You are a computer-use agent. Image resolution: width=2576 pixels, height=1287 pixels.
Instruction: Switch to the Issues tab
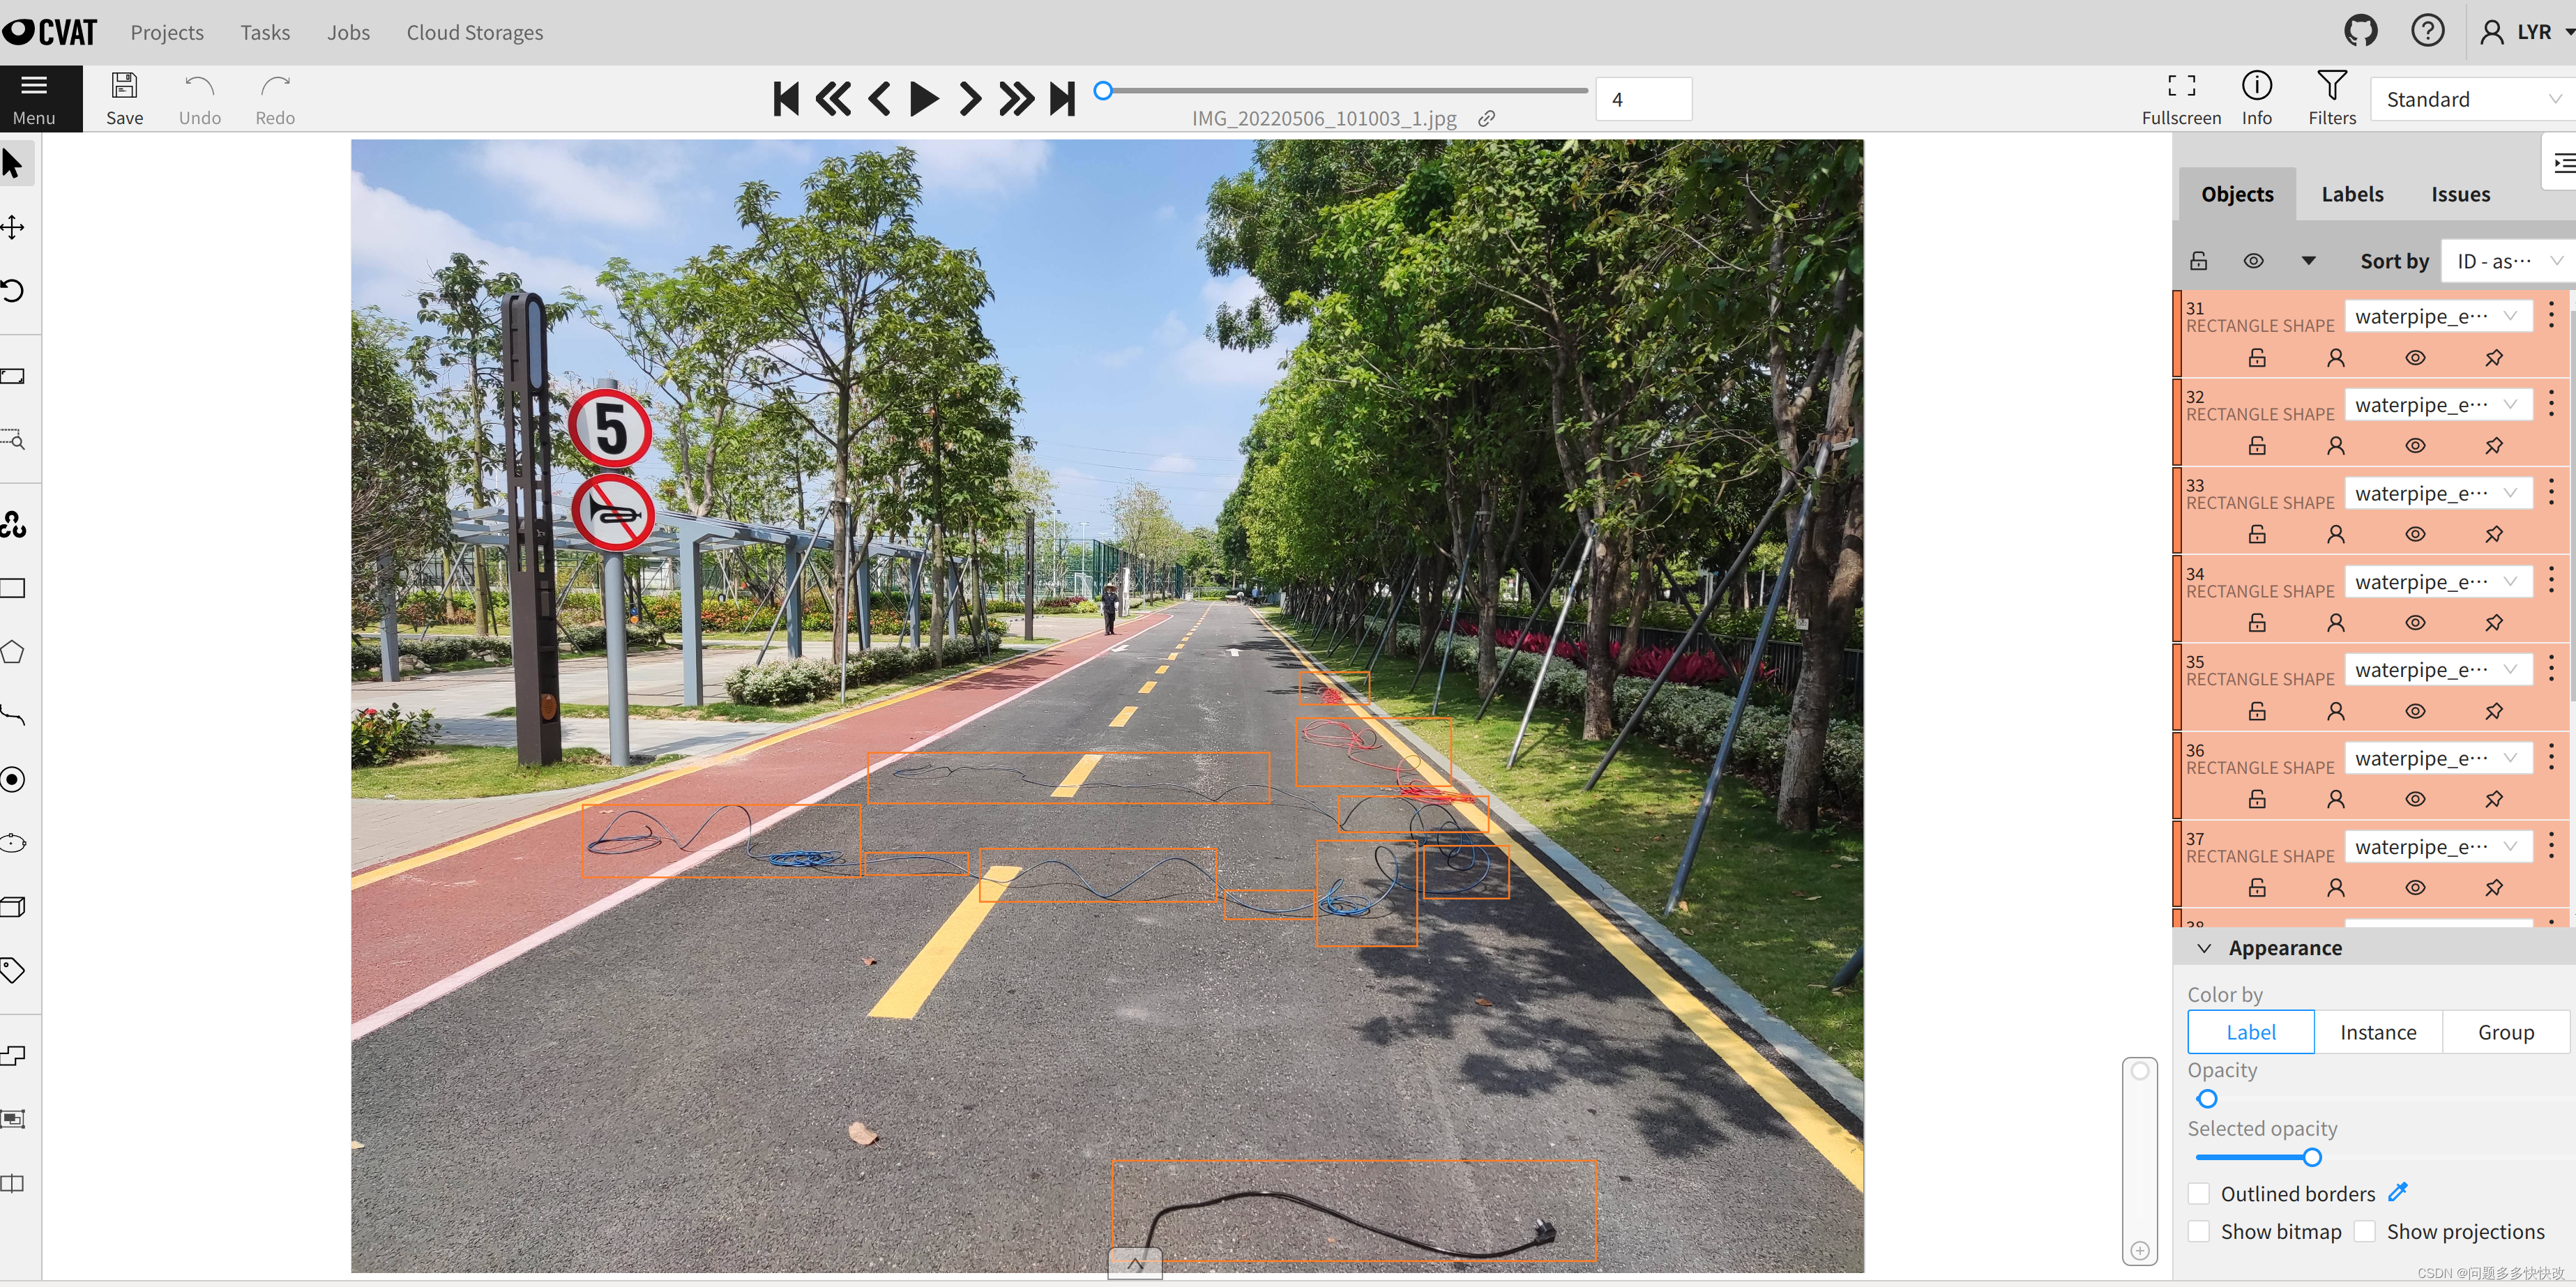coord(2460,194)
